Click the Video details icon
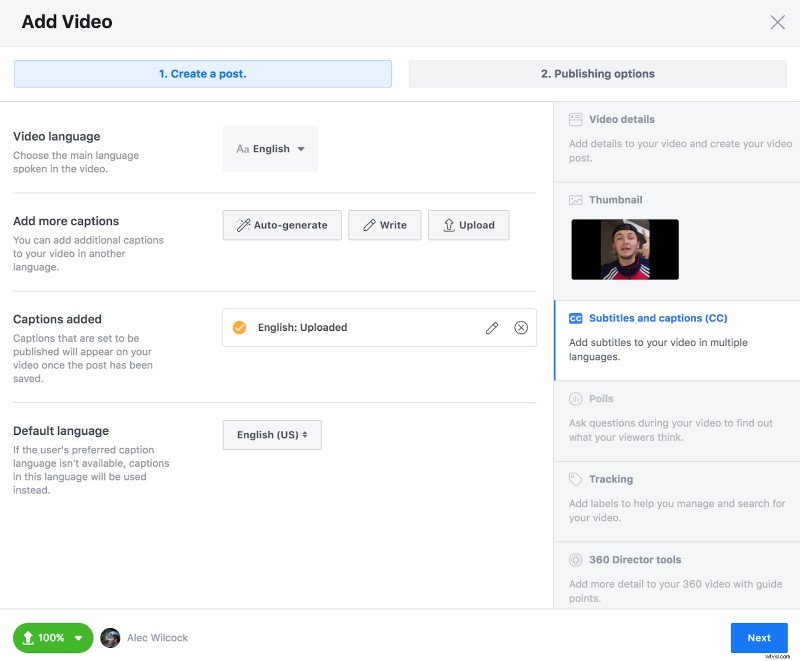Image resolution: width=800 pixels, height=661 pixels. point(576,118)
